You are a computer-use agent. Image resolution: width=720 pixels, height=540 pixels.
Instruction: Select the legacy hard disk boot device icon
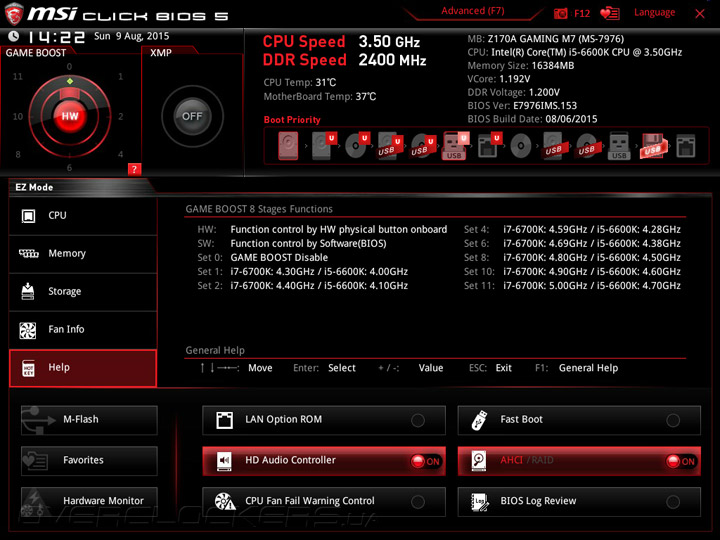[x=288, y=146]
